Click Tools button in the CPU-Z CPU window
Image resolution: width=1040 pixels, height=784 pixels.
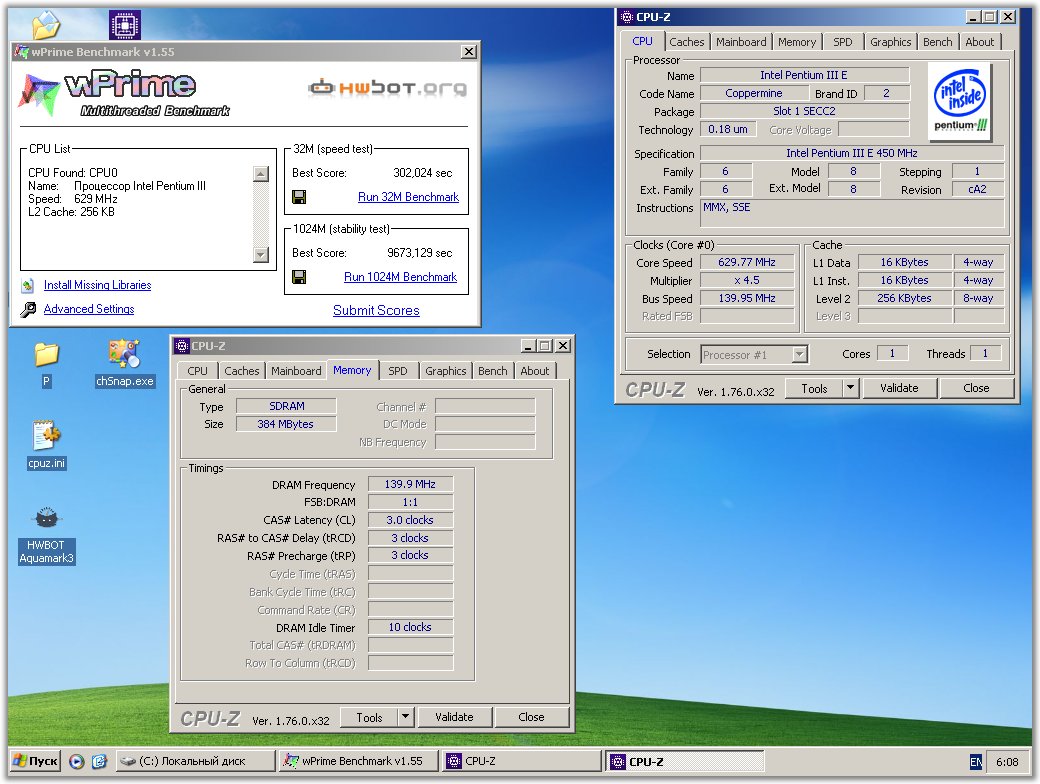[x=814, y=388]
